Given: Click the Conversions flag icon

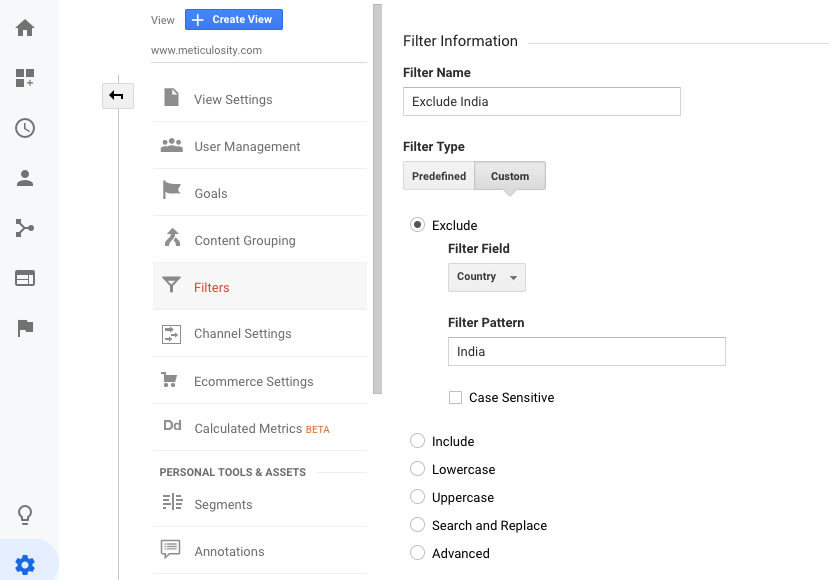Looking at the screenshot, I should coord(27,327).
